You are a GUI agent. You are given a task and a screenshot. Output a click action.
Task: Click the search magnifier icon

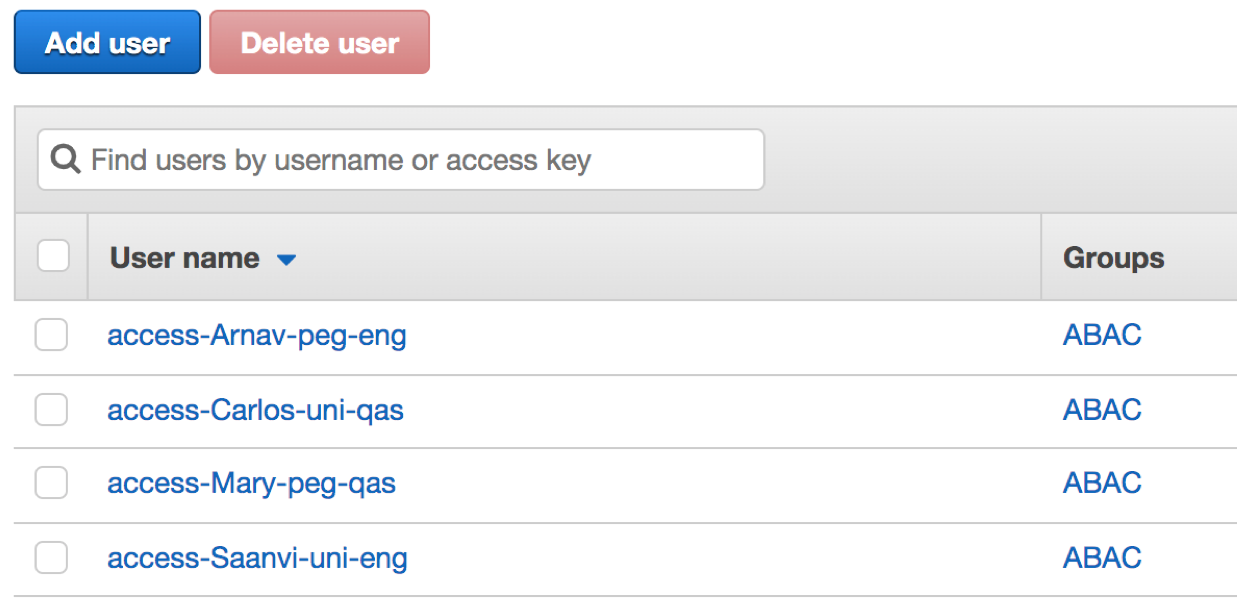point(64,159)
